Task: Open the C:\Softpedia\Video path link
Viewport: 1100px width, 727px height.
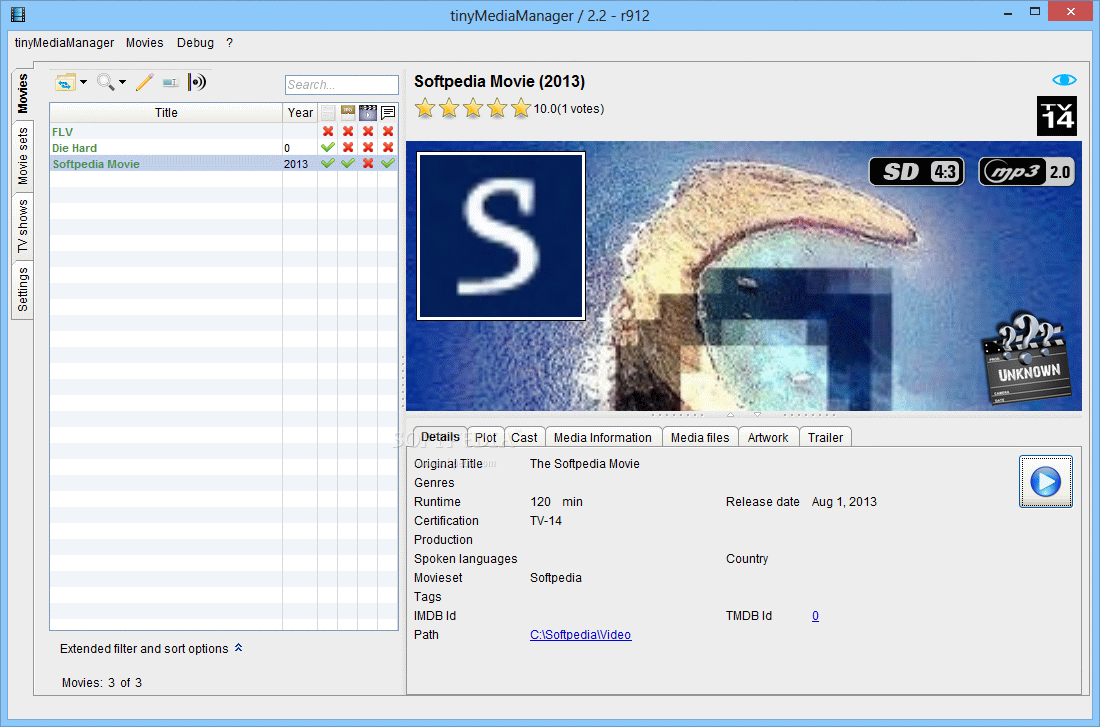Action: tap(580, 634)
